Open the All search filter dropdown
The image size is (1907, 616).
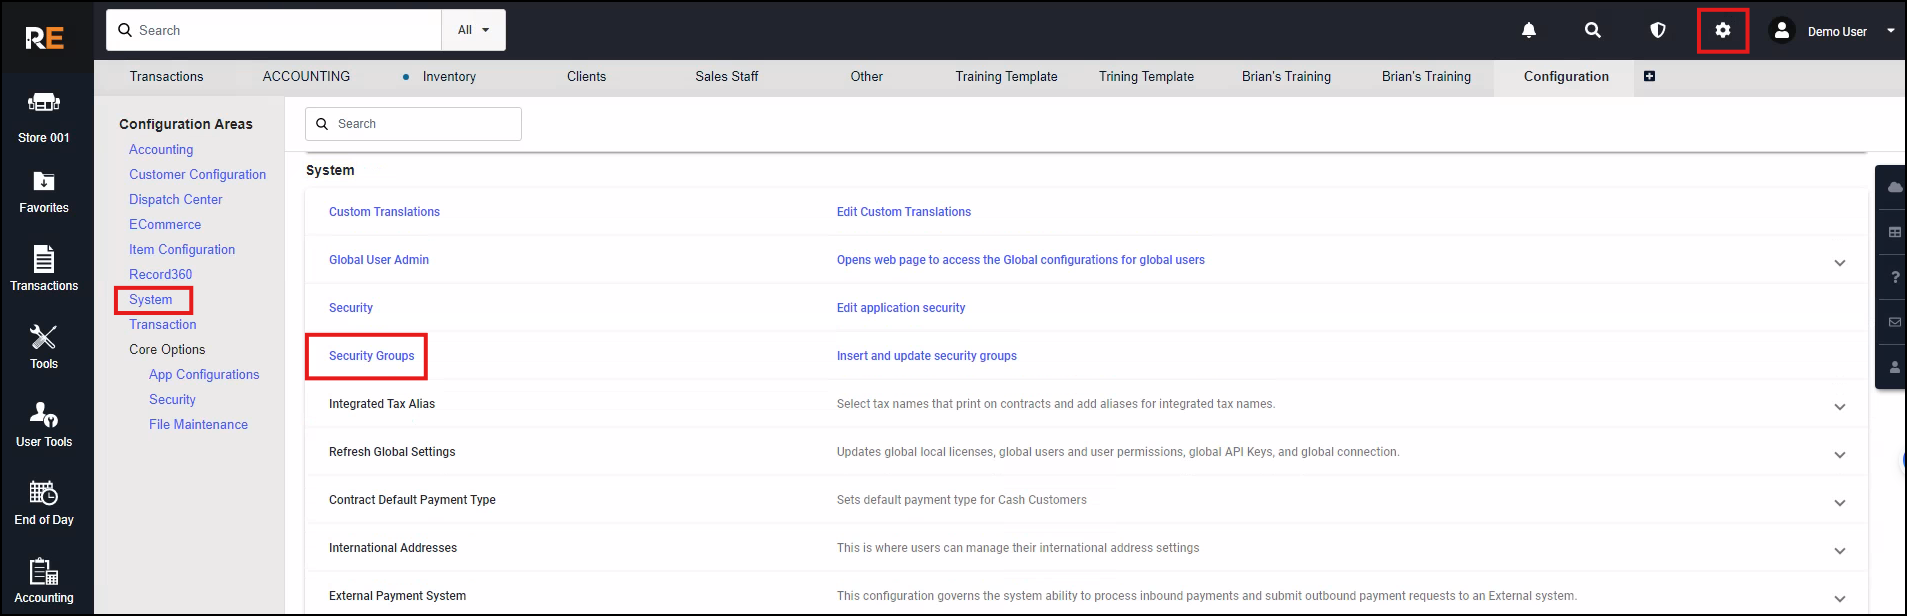(473, 30)
